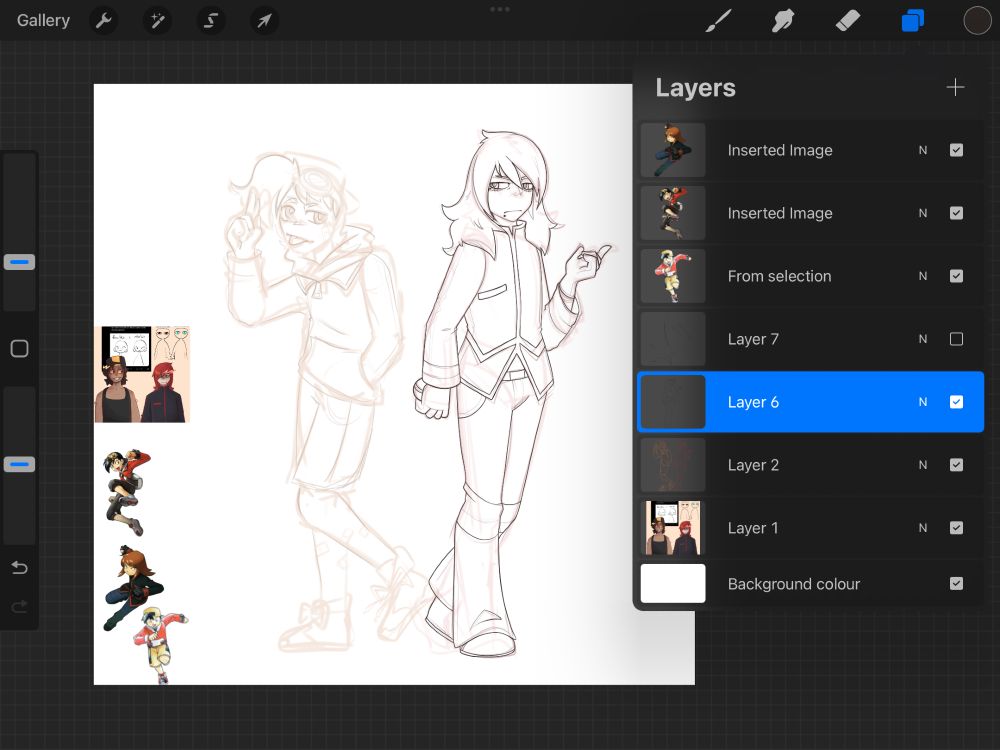
Task: Hide Layer 6 using its checkbox
Action: click(x=956, y=402)
